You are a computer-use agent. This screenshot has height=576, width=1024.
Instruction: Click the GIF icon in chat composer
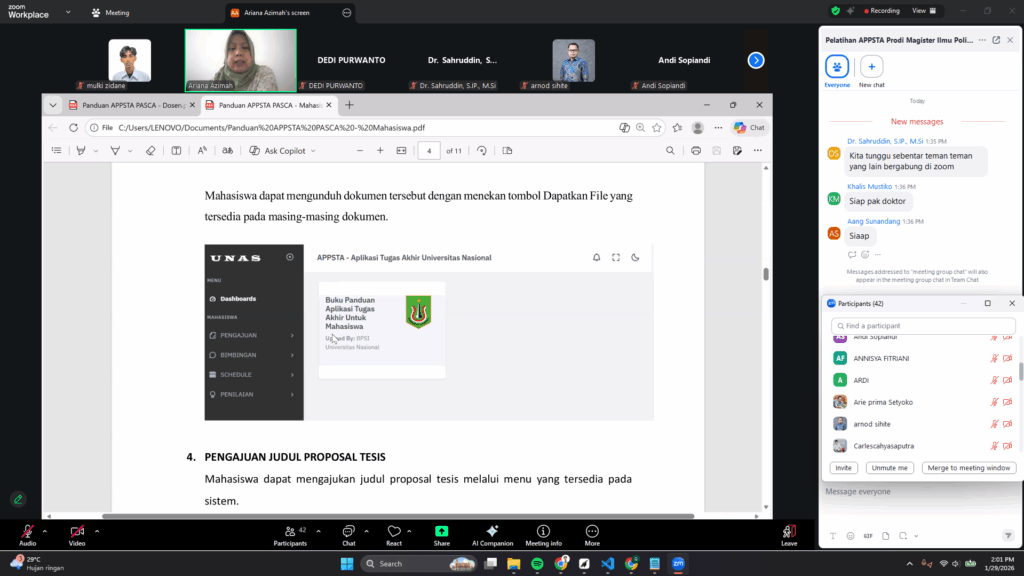pos(867,535)
